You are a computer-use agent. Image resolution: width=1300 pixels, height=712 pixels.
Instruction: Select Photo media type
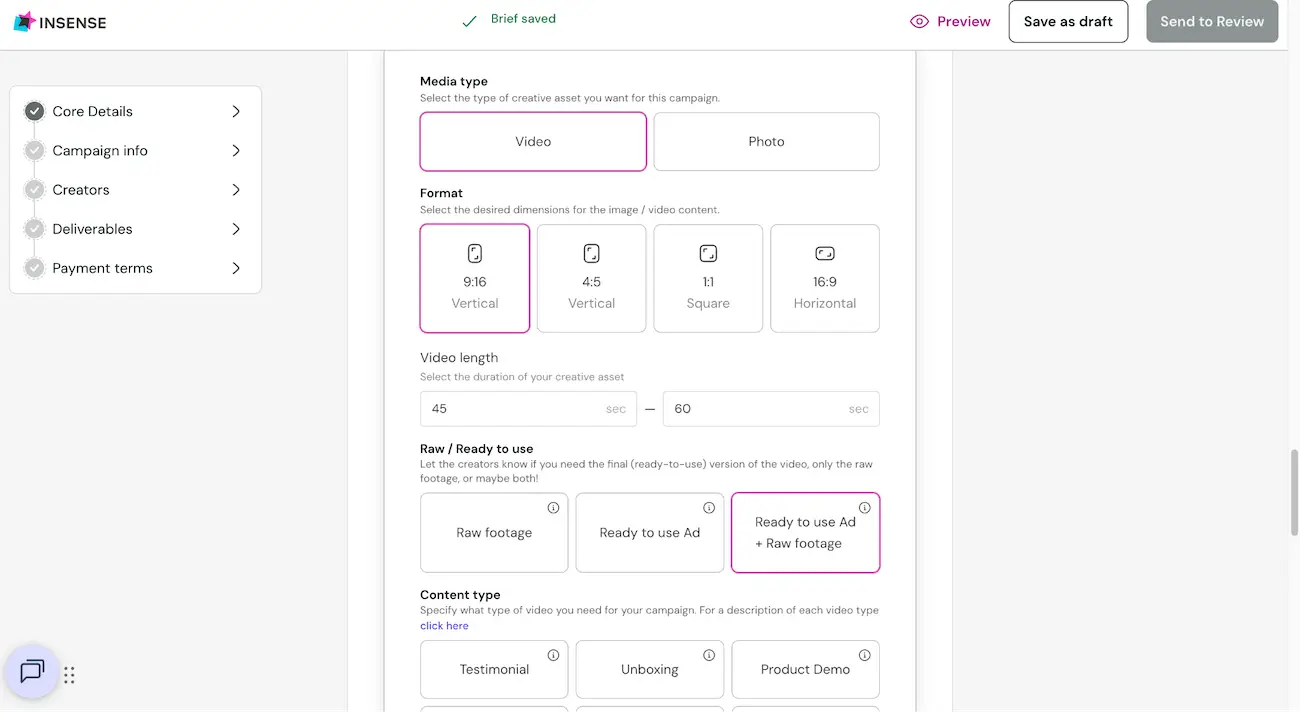coord(767,141)
